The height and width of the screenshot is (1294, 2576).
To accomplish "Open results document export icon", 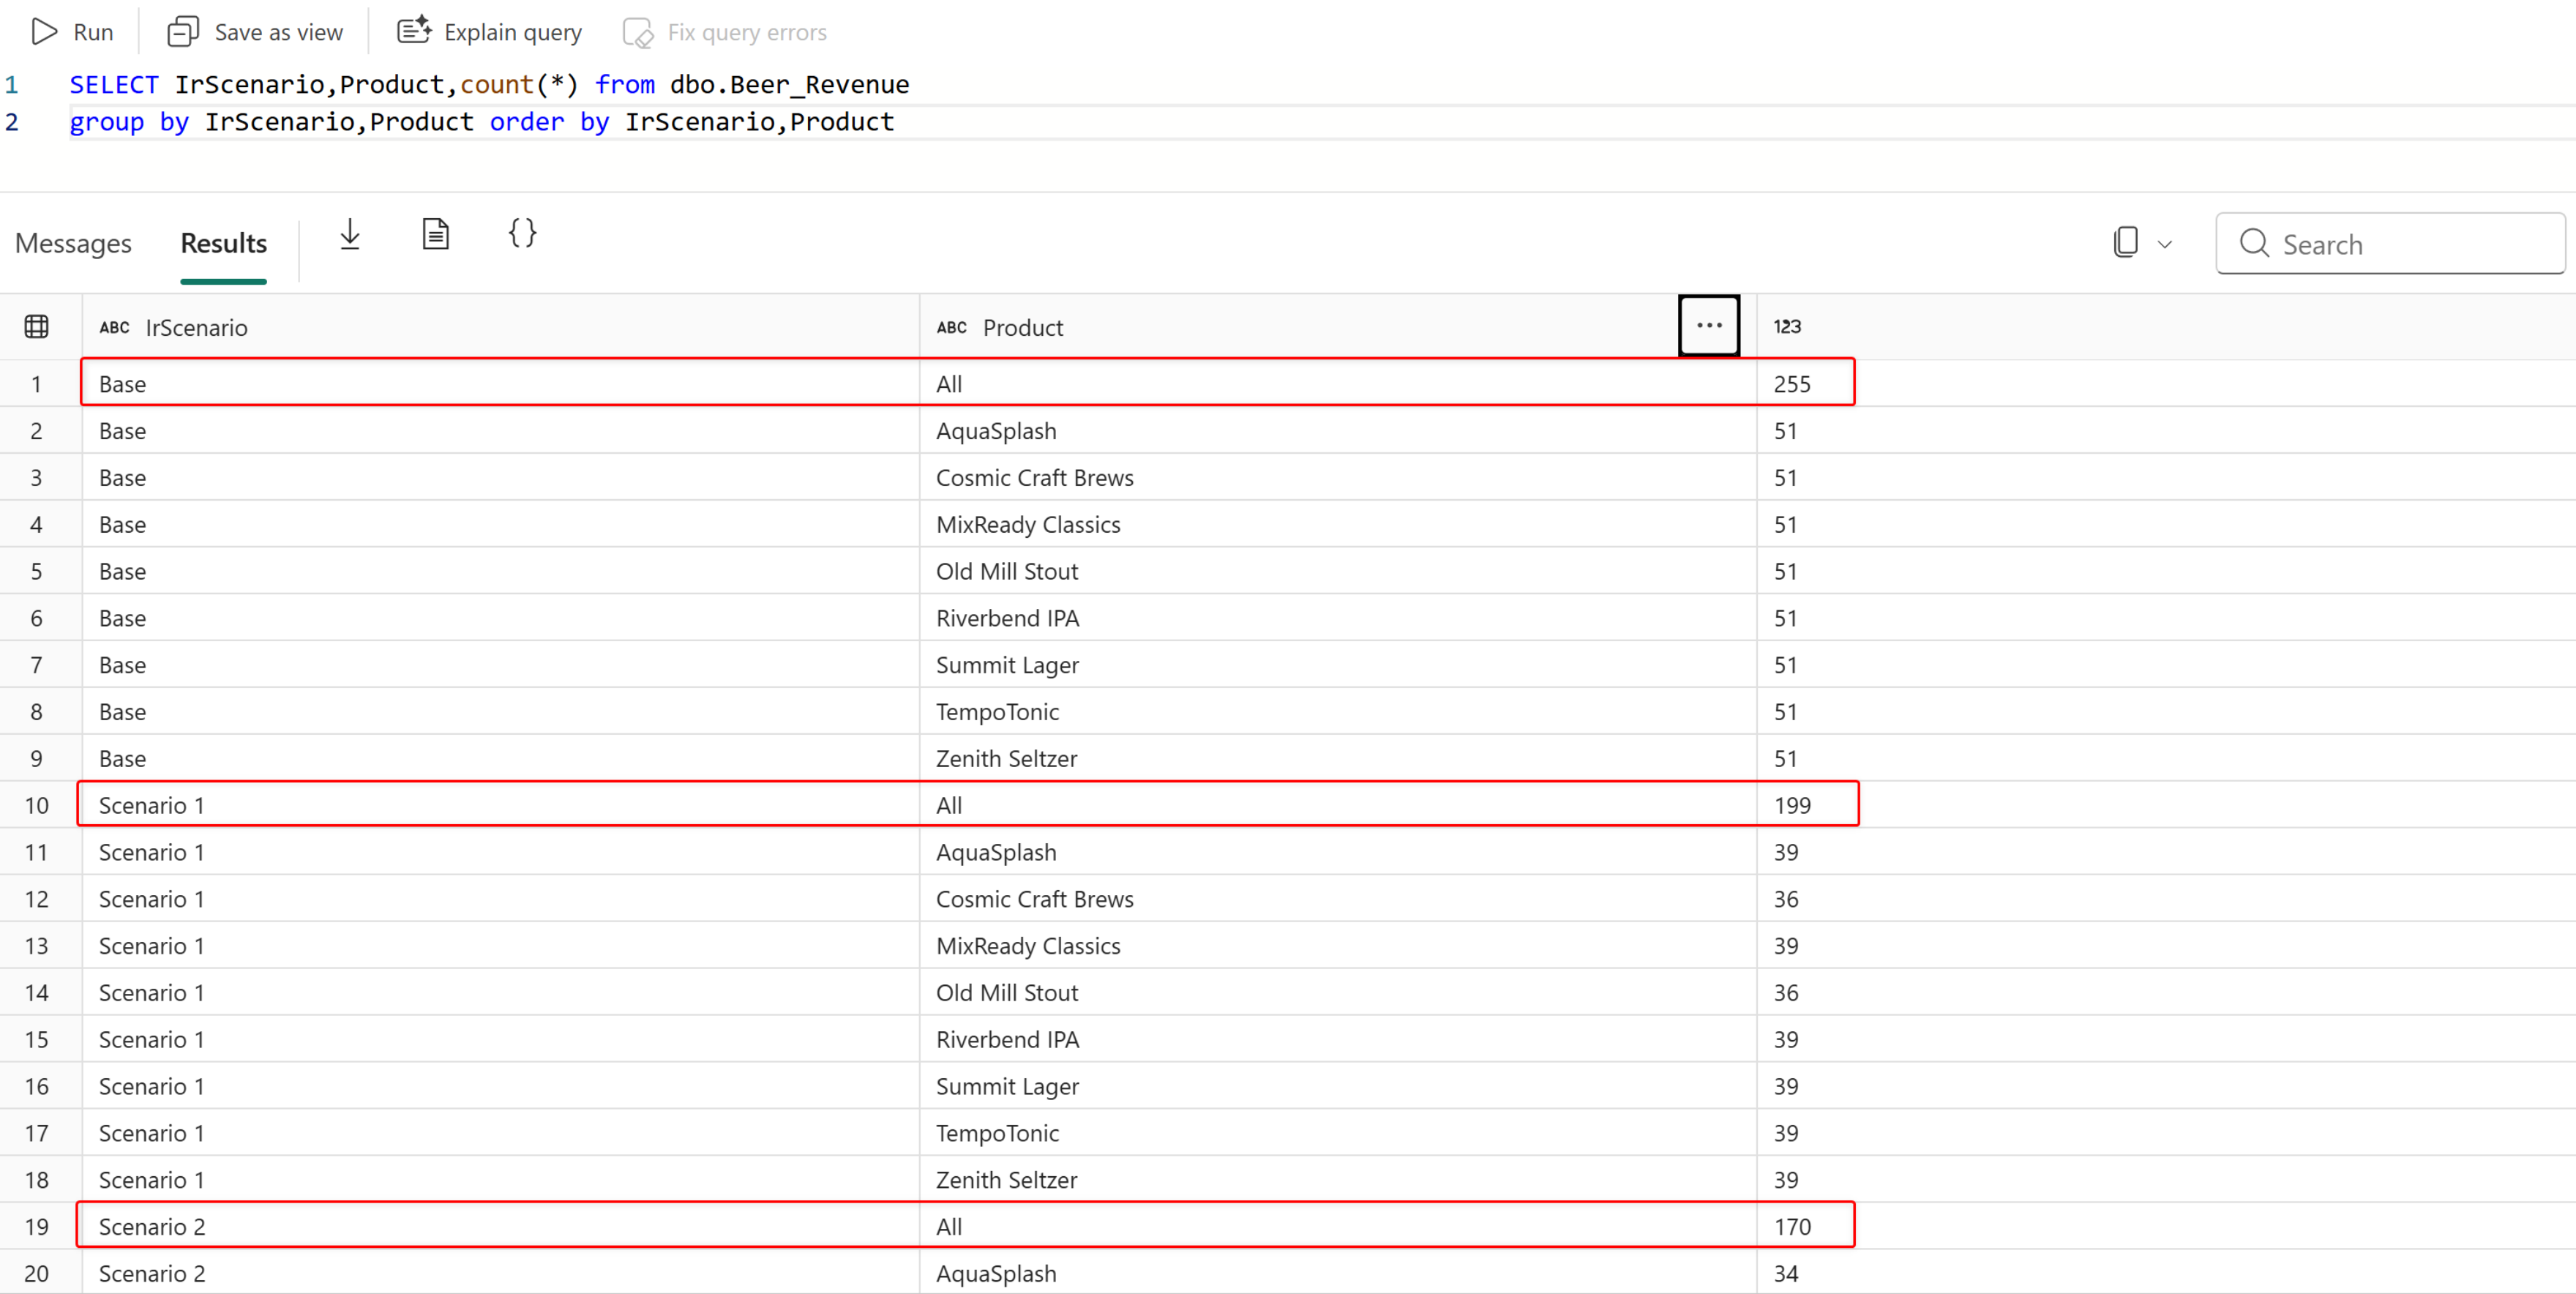I will pos(435,235).
